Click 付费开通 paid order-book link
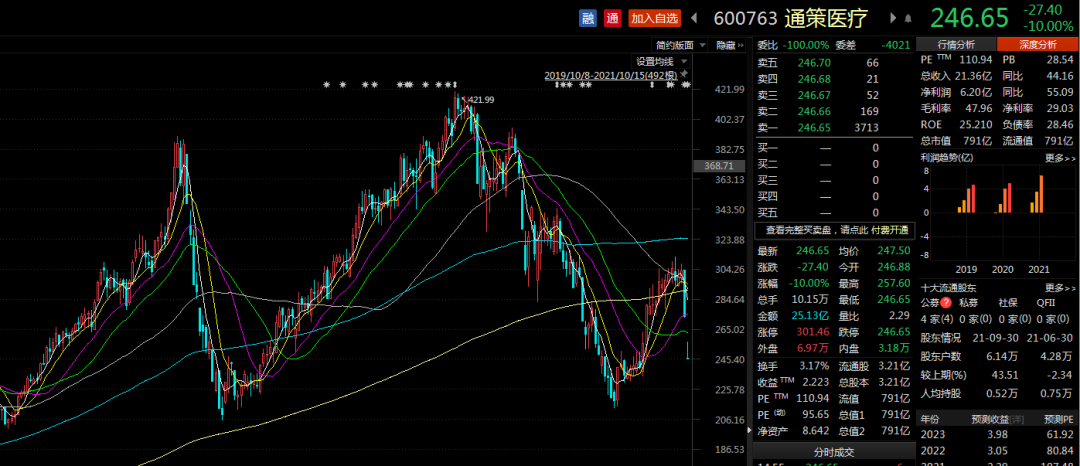This screenshot has width=1080, height=466. tap(890, 230)
